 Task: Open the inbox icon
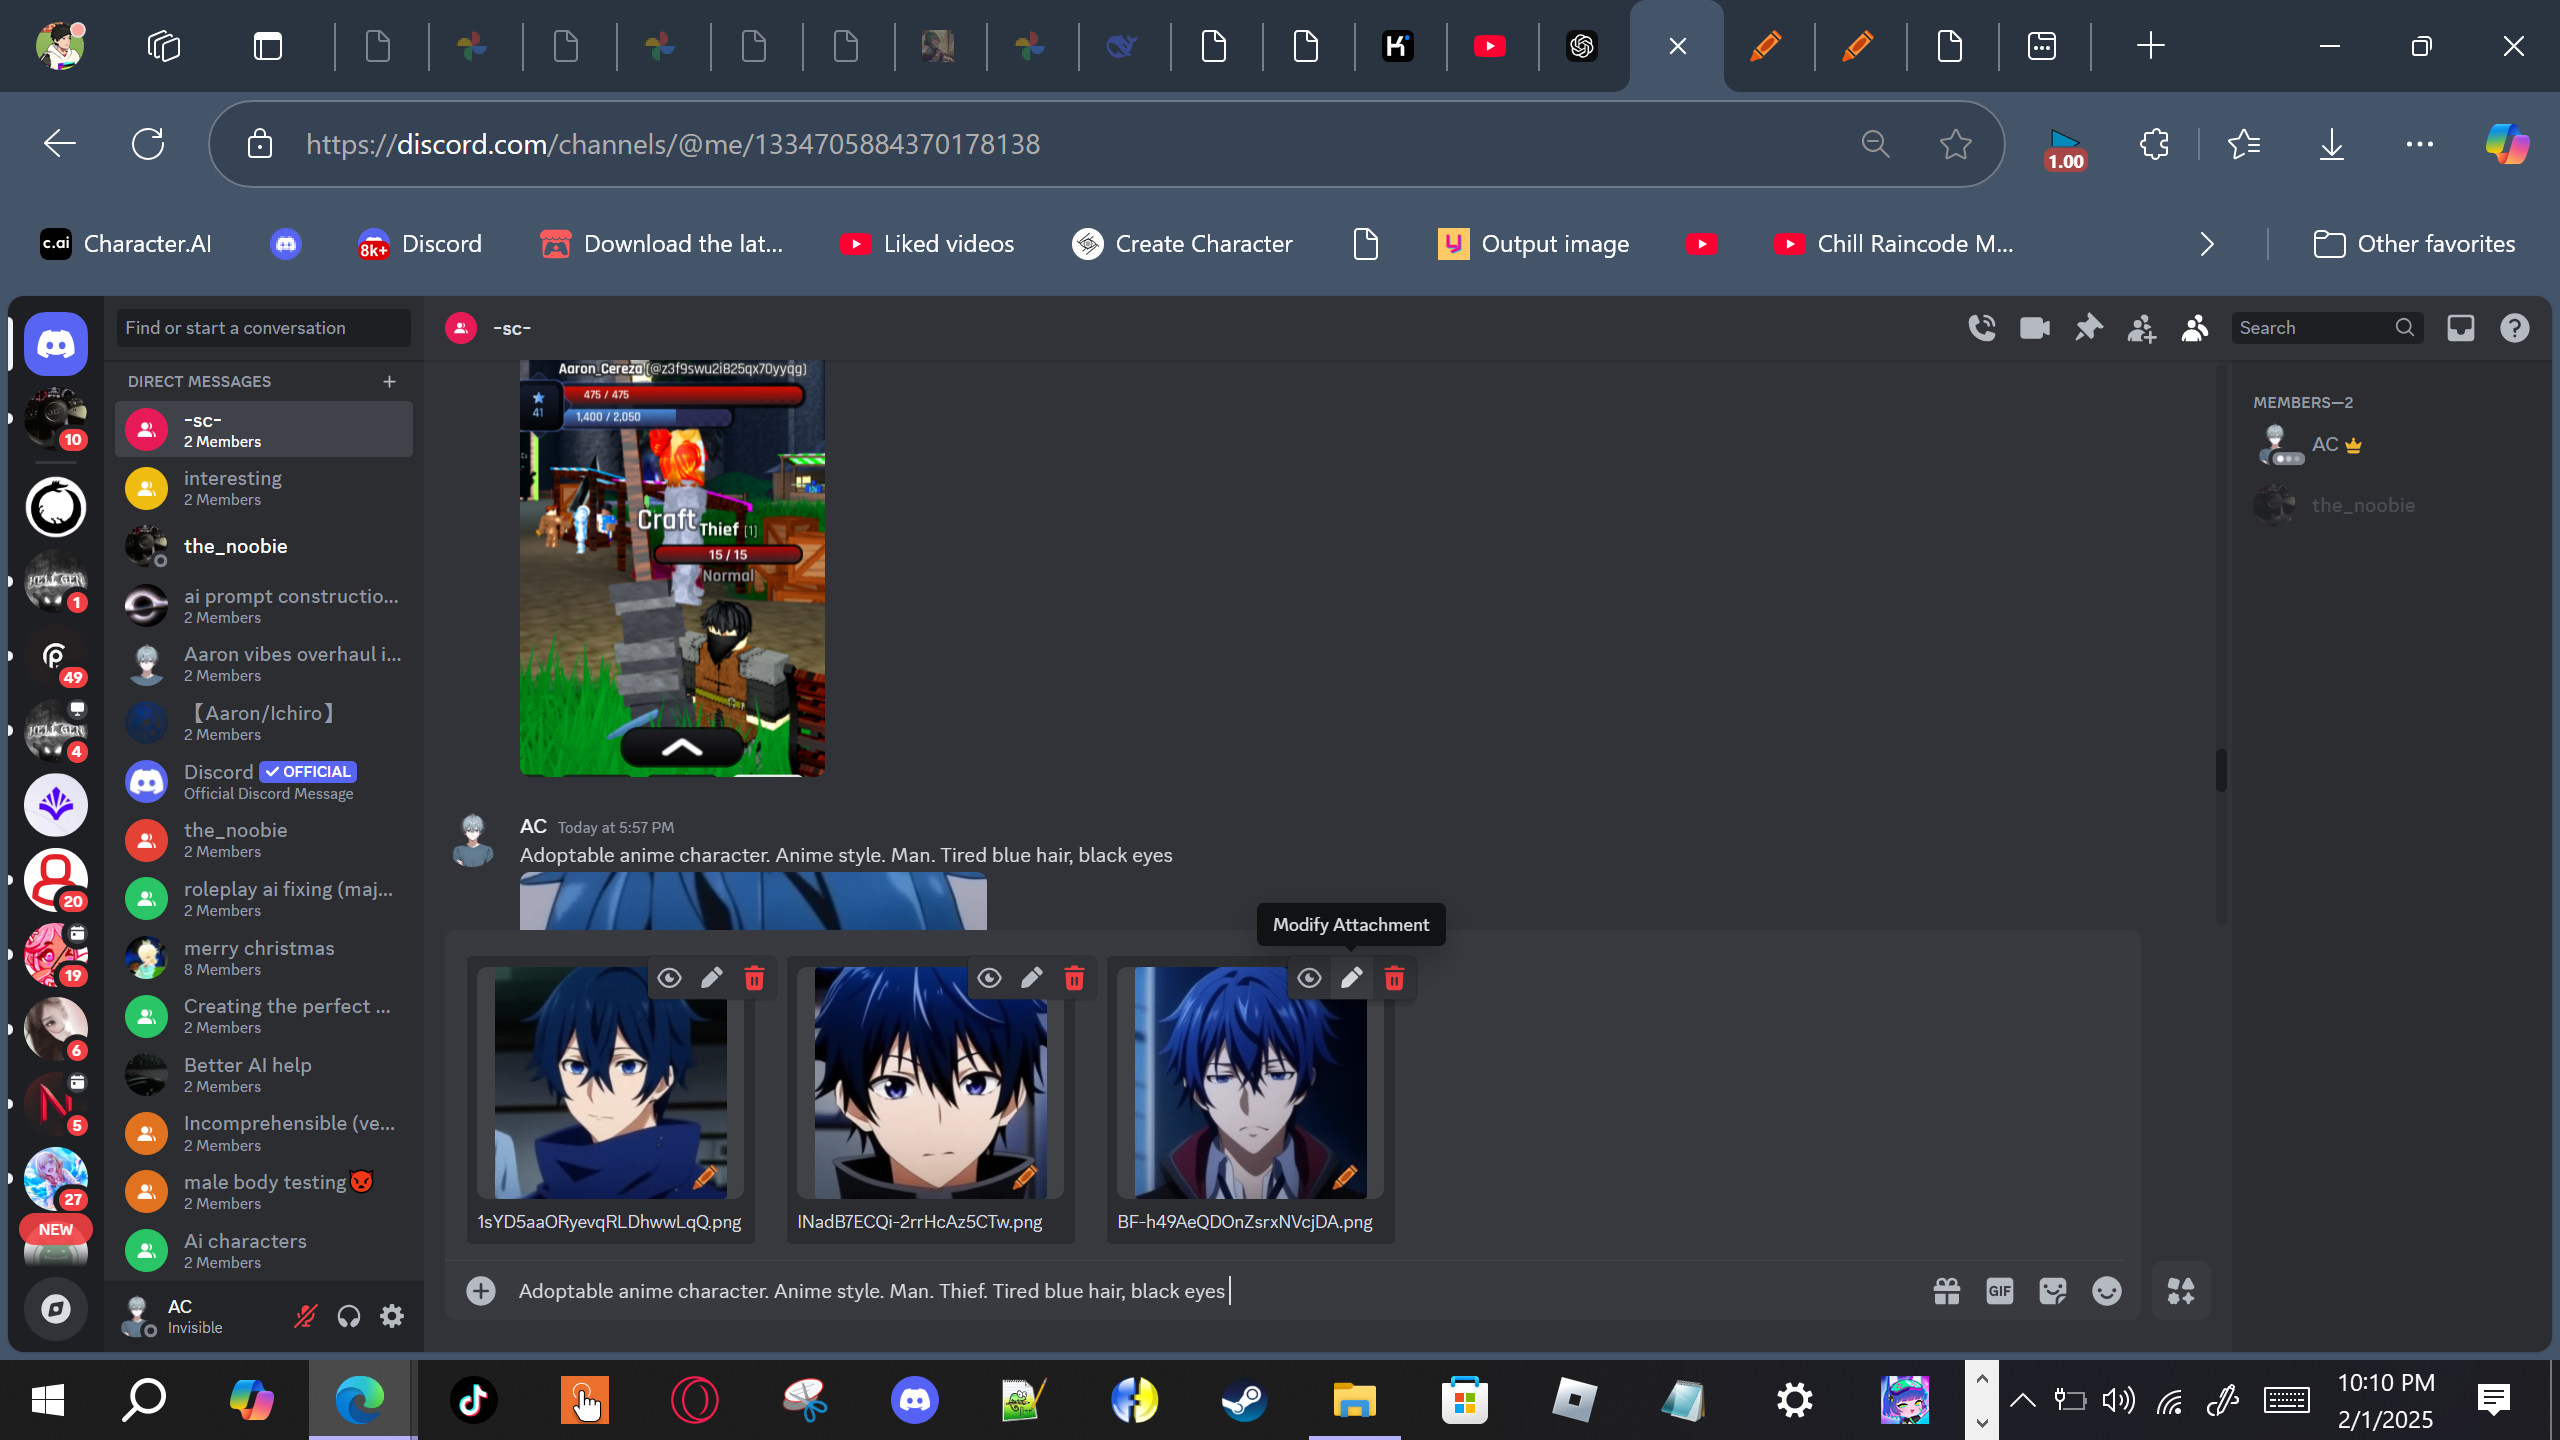[2461, 328]
